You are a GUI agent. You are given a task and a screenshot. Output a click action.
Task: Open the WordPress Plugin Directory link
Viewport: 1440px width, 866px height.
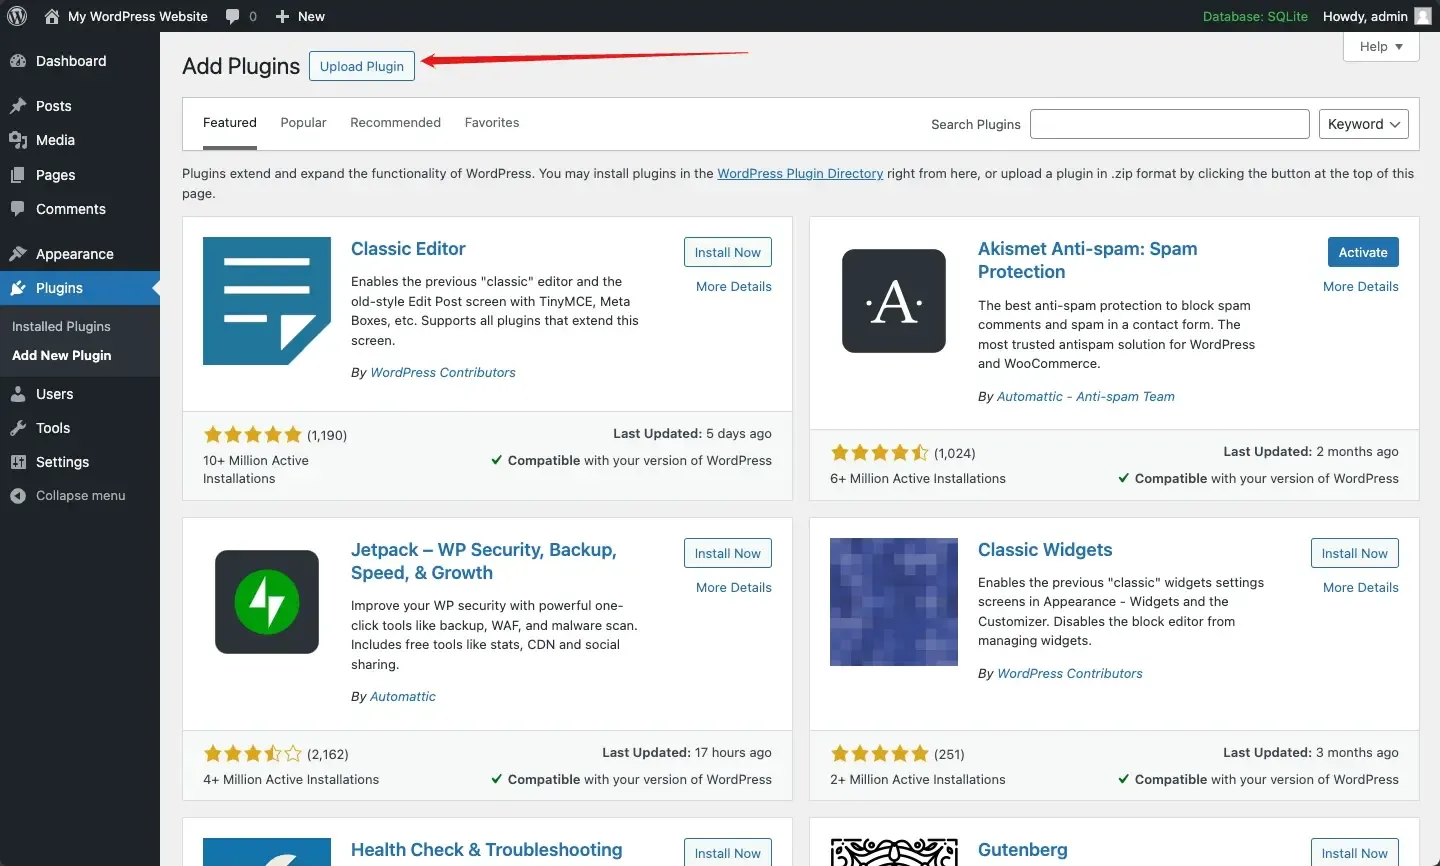point(800,174)
